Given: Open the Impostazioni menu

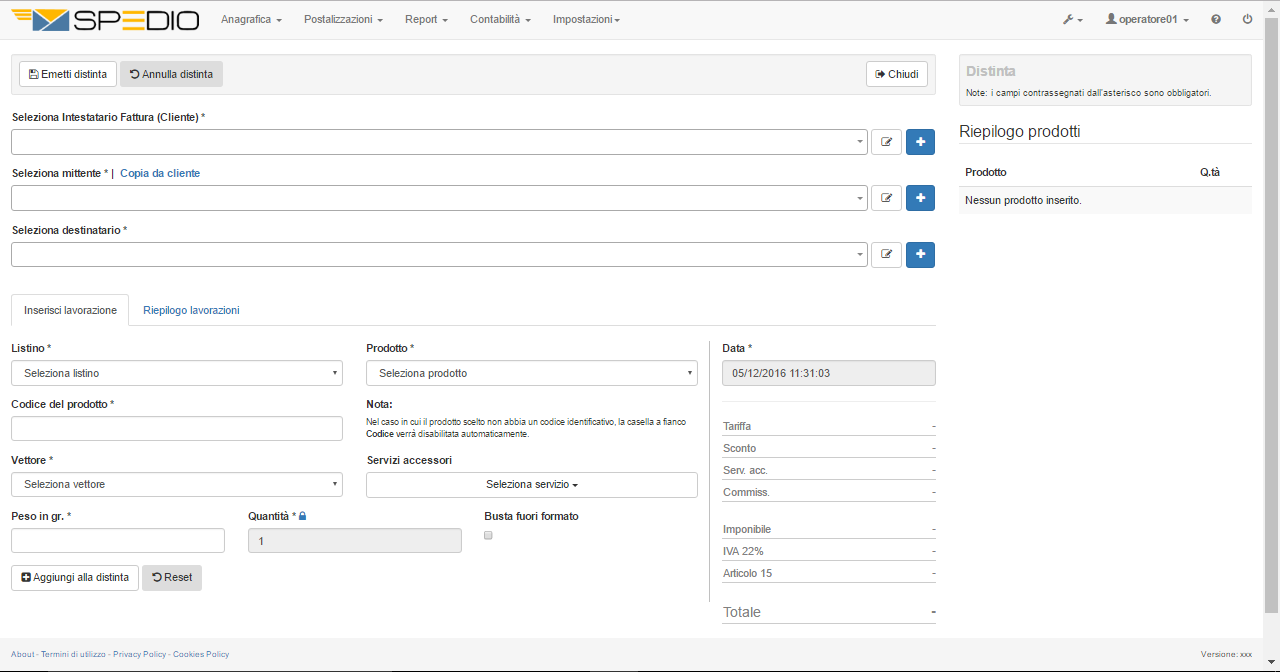Looking at the screenshot, I should 586,19.
